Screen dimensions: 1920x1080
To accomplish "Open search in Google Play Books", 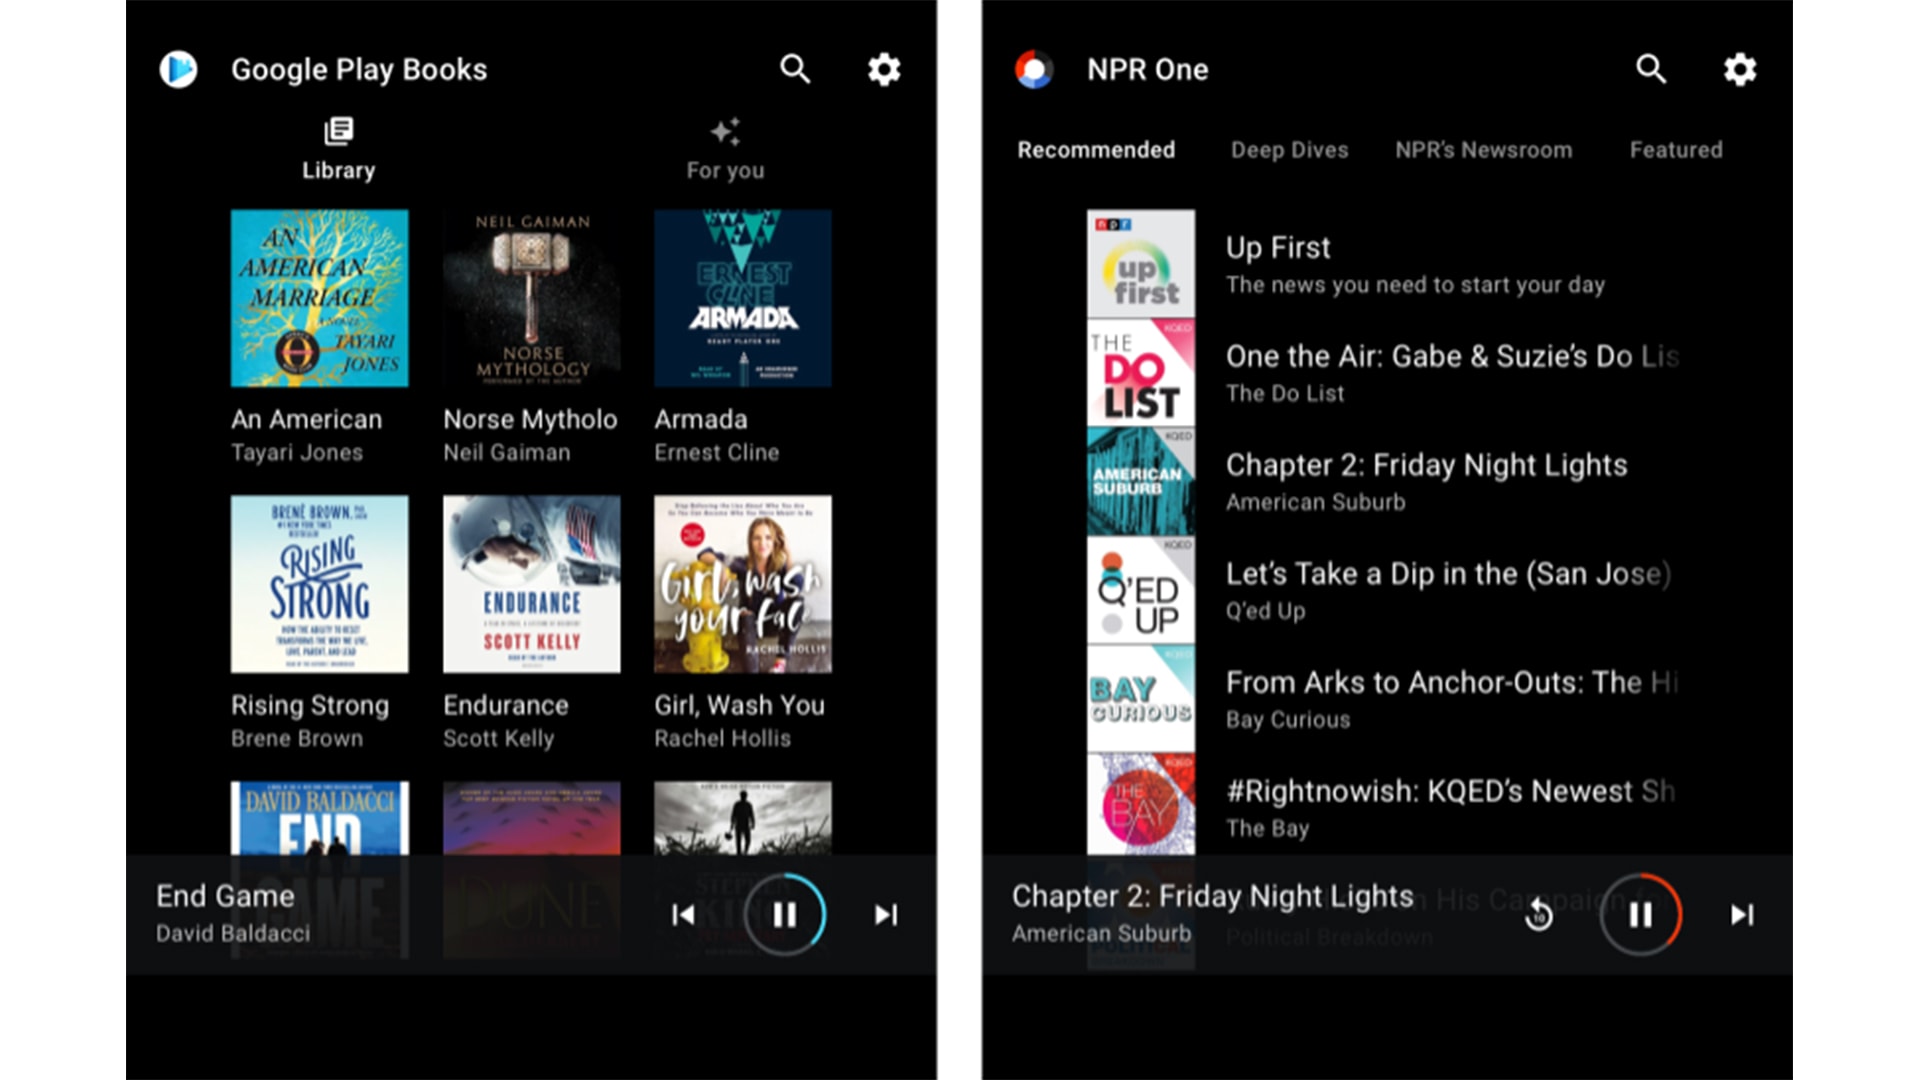I will point(795,69).
